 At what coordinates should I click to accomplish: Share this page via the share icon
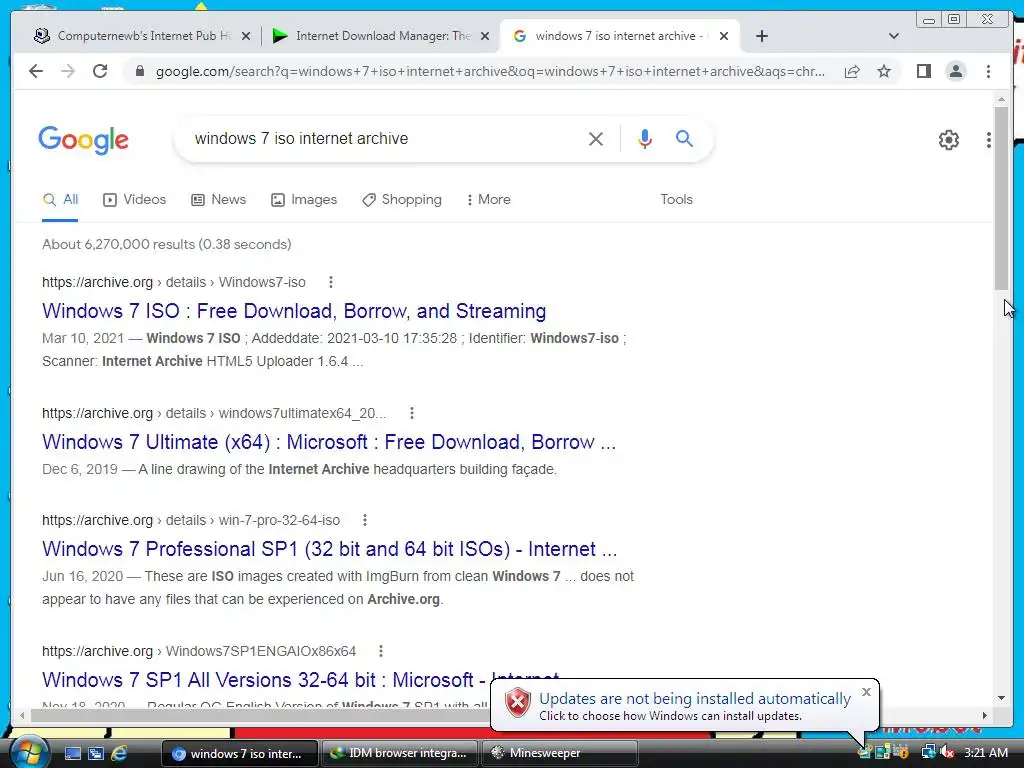click(x=852, y=71)
